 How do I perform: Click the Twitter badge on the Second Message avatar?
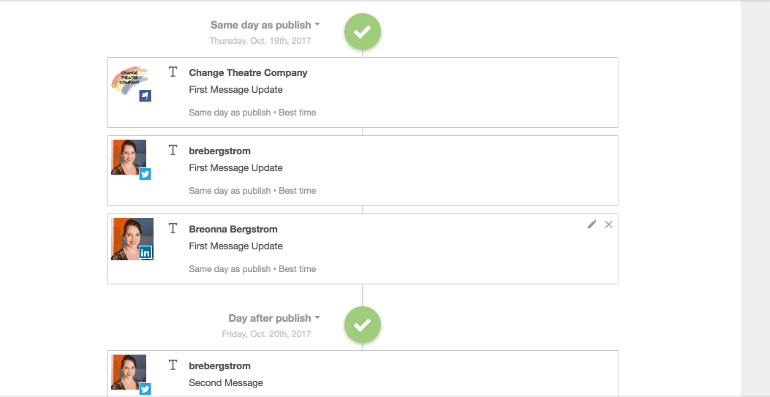(x=145, y=389)
